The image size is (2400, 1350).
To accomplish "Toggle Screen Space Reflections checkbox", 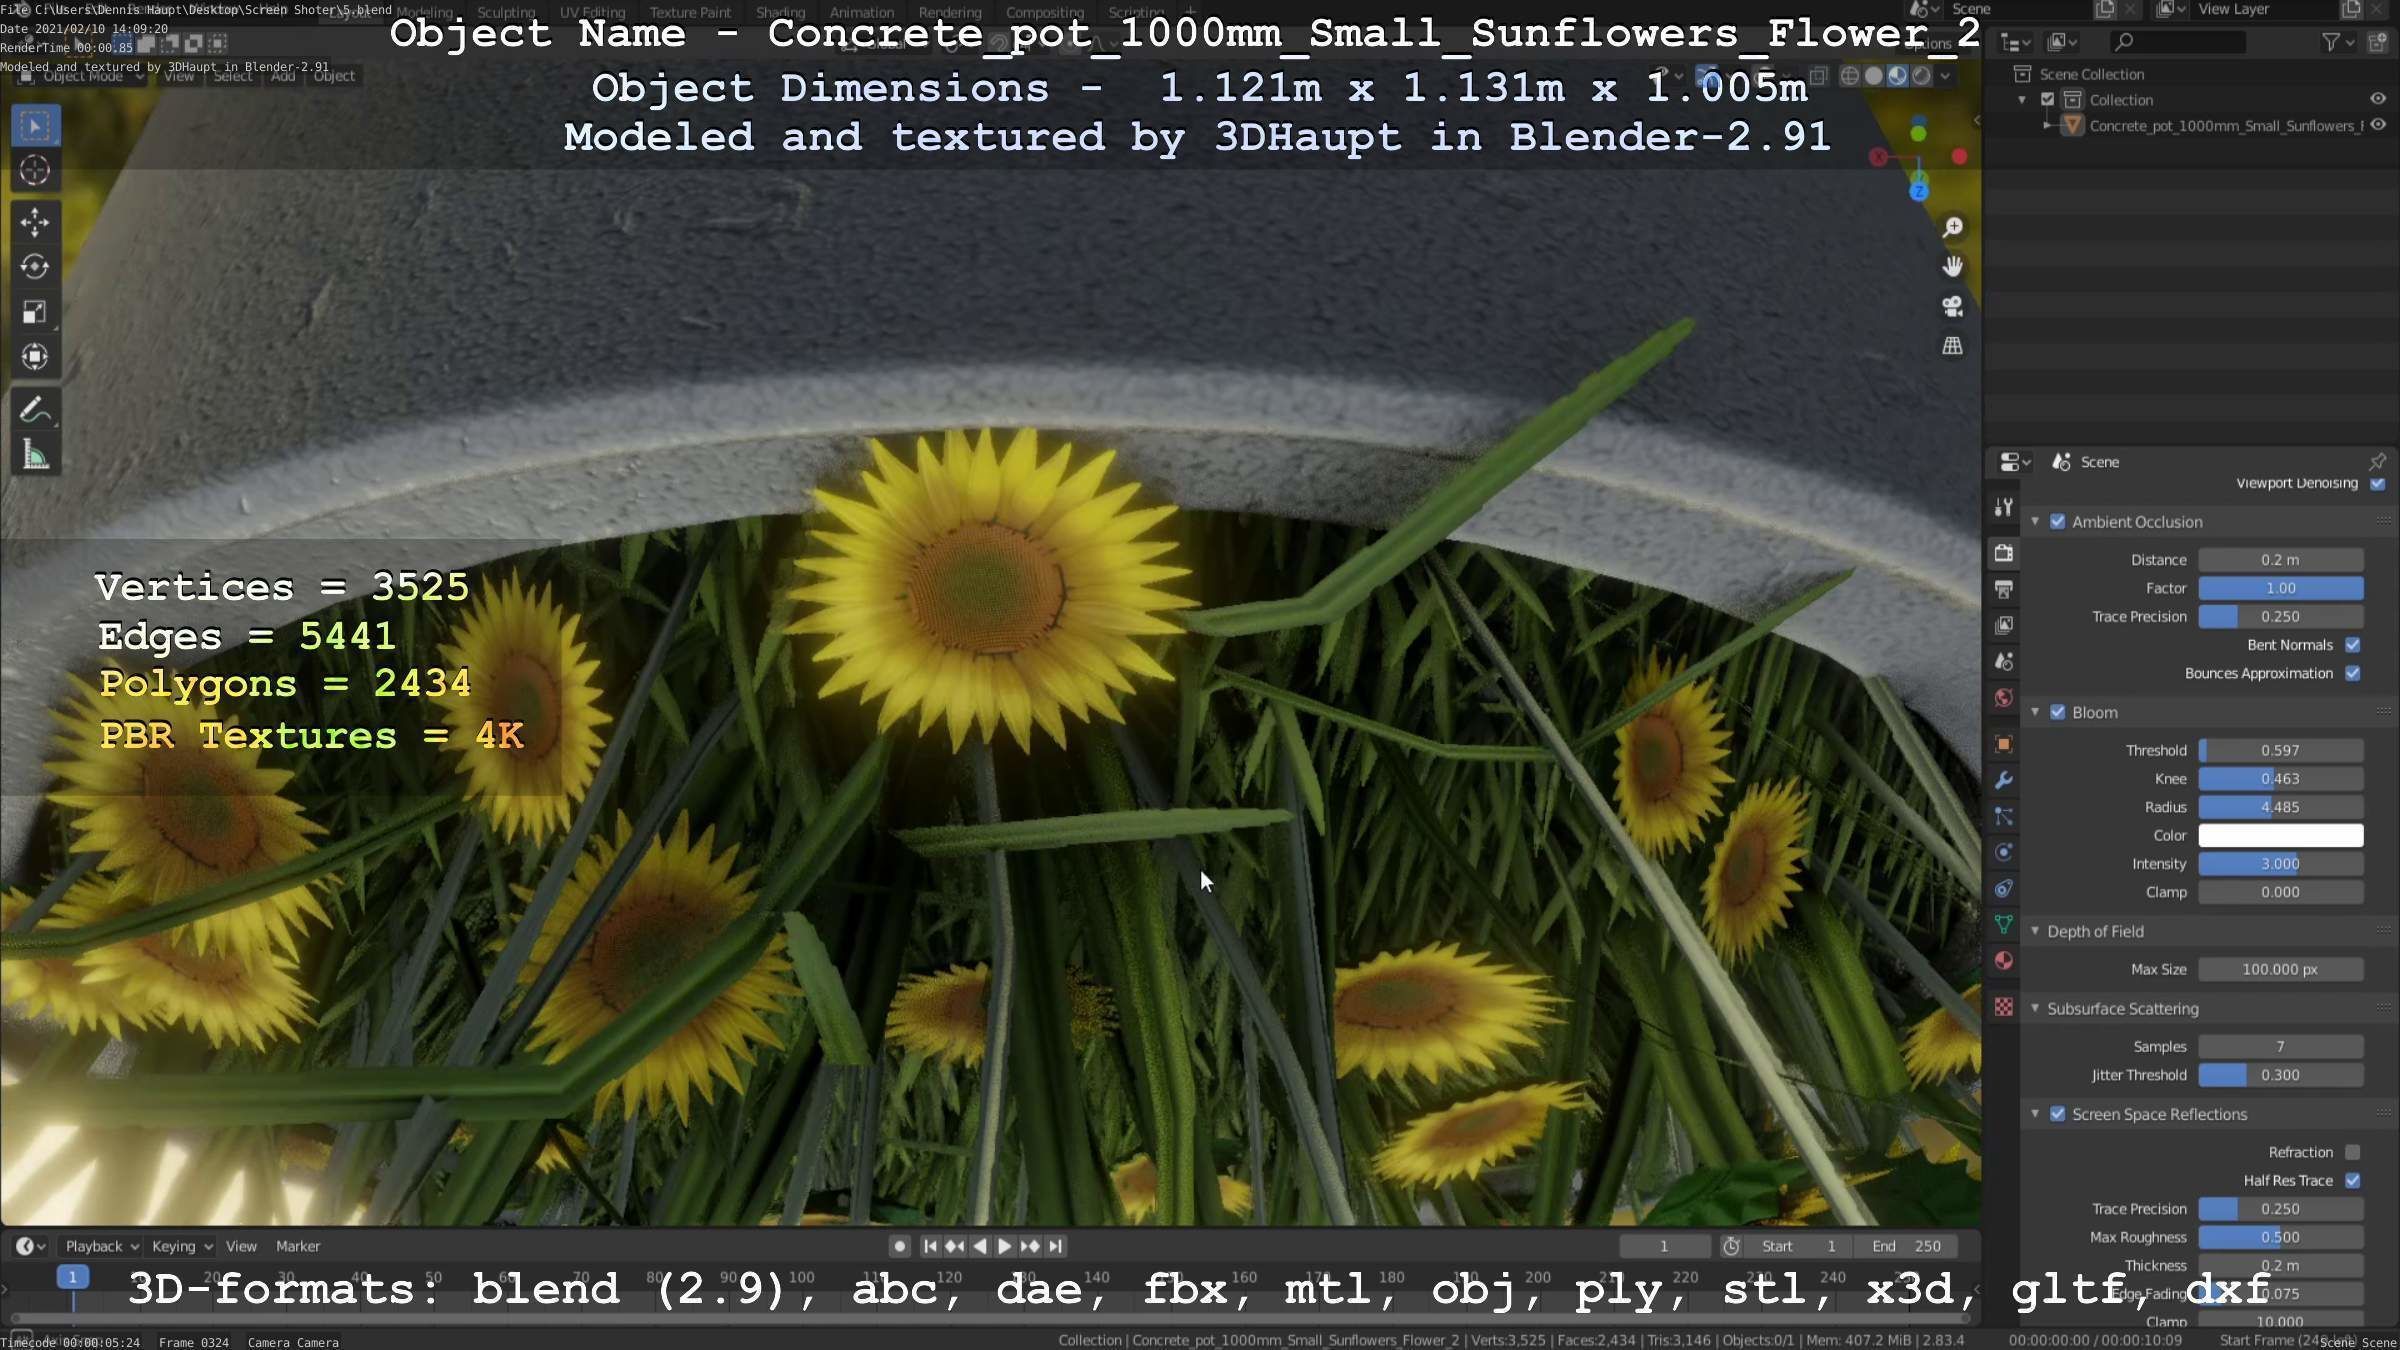I will pos(2058,1114).
